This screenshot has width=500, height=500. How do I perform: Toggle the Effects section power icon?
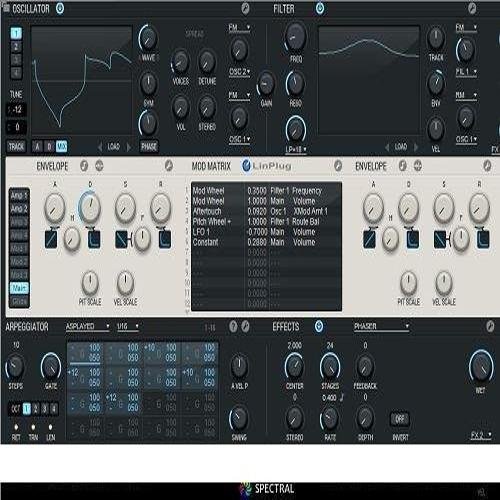pos(319,326)
